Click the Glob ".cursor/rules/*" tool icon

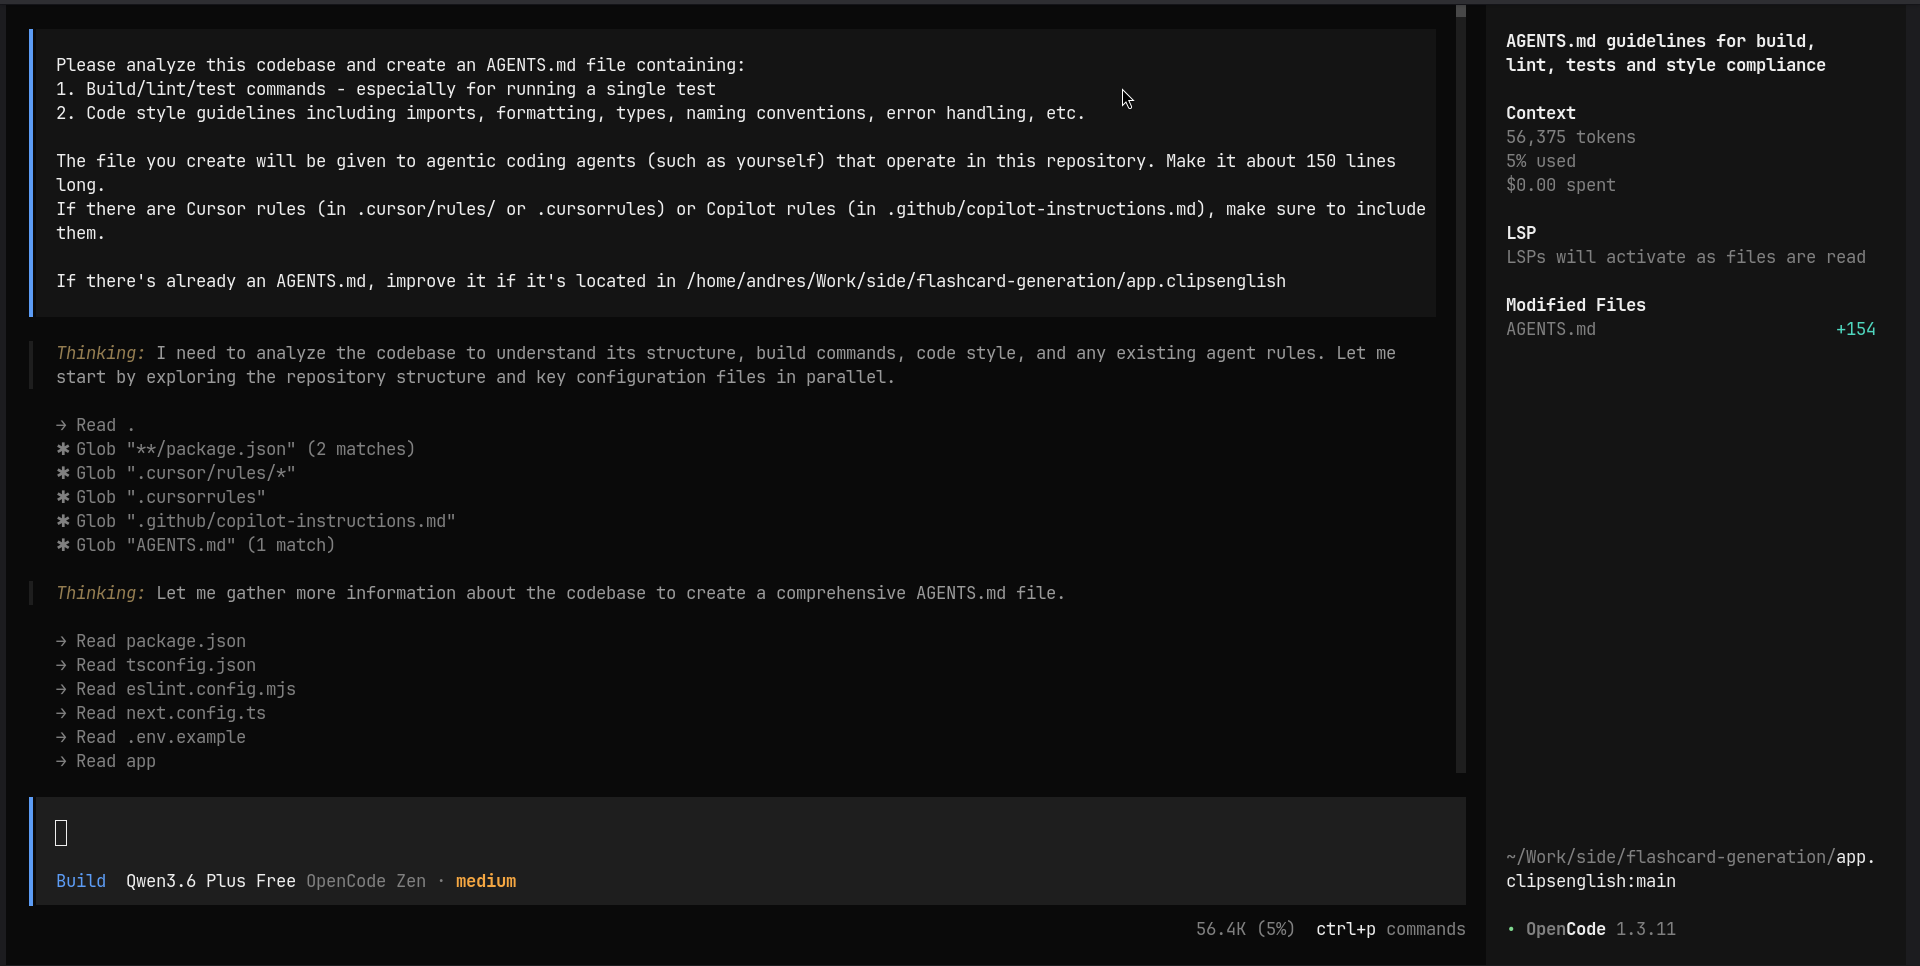coord(62,473)
